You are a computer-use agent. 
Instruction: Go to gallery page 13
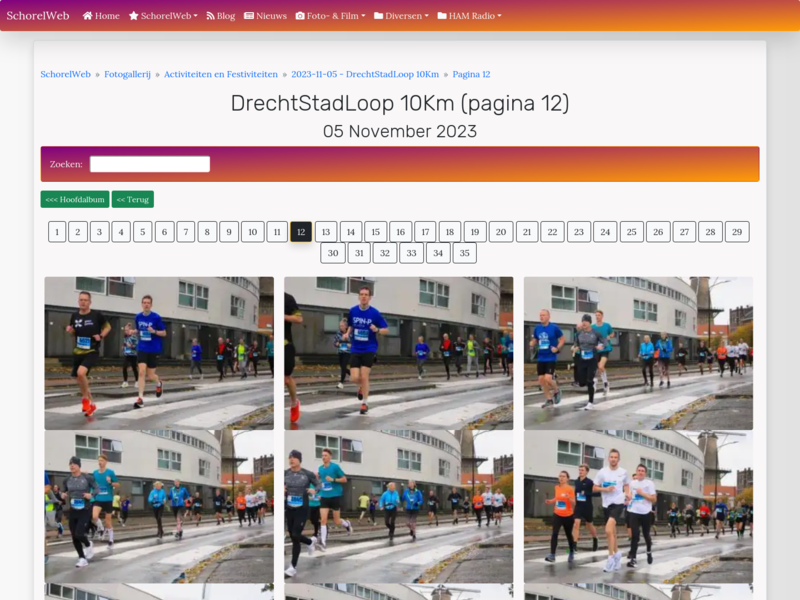pos(326,232)
